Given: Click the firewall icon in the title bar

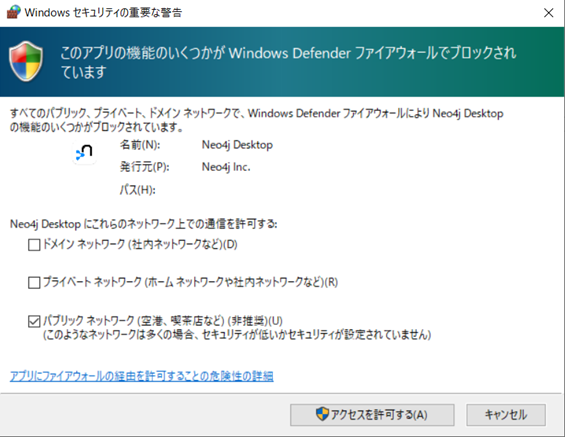Looking at the screenshot, I should tap(13, 12).
